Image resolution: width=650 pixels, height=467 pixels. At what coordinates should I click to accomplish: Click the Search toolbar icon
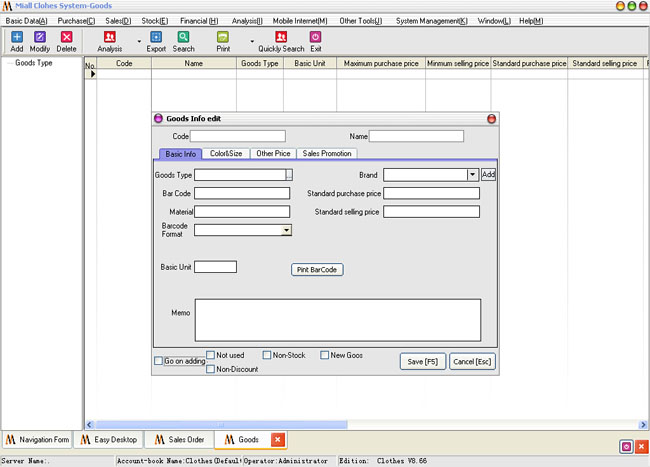click(x=183, y=41)
